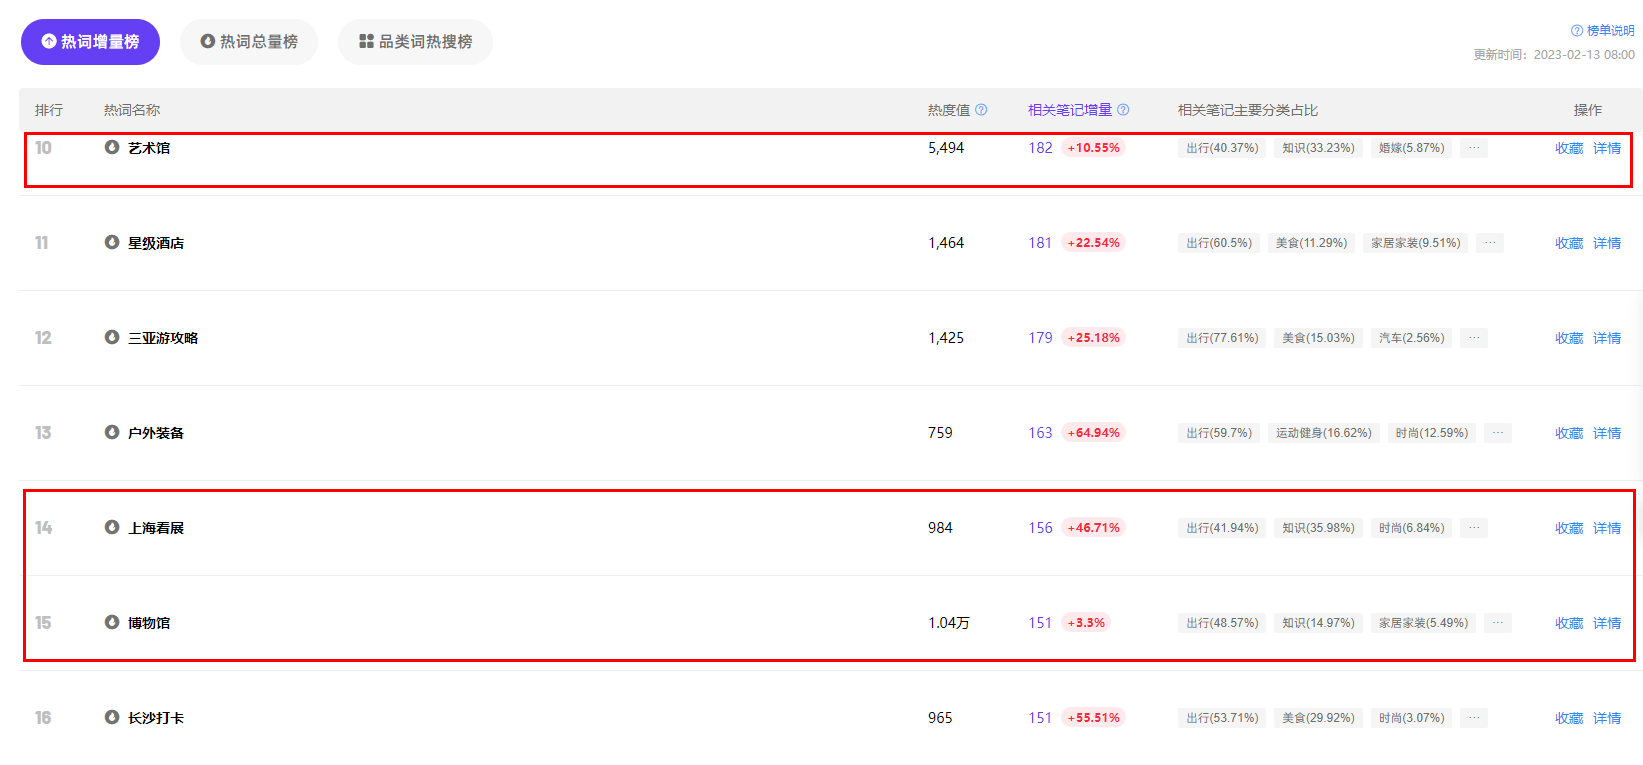Image resolution: width=1643 pixels, height=765 pixels.
Task: Click 汽车(2.56%) category tag
Action: 1411,338
